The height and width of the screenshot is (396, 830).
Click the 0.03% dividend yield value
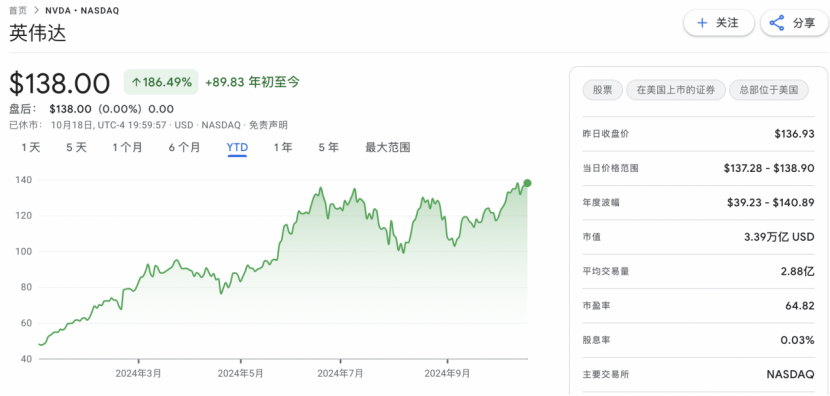click(x=798, y=340)
